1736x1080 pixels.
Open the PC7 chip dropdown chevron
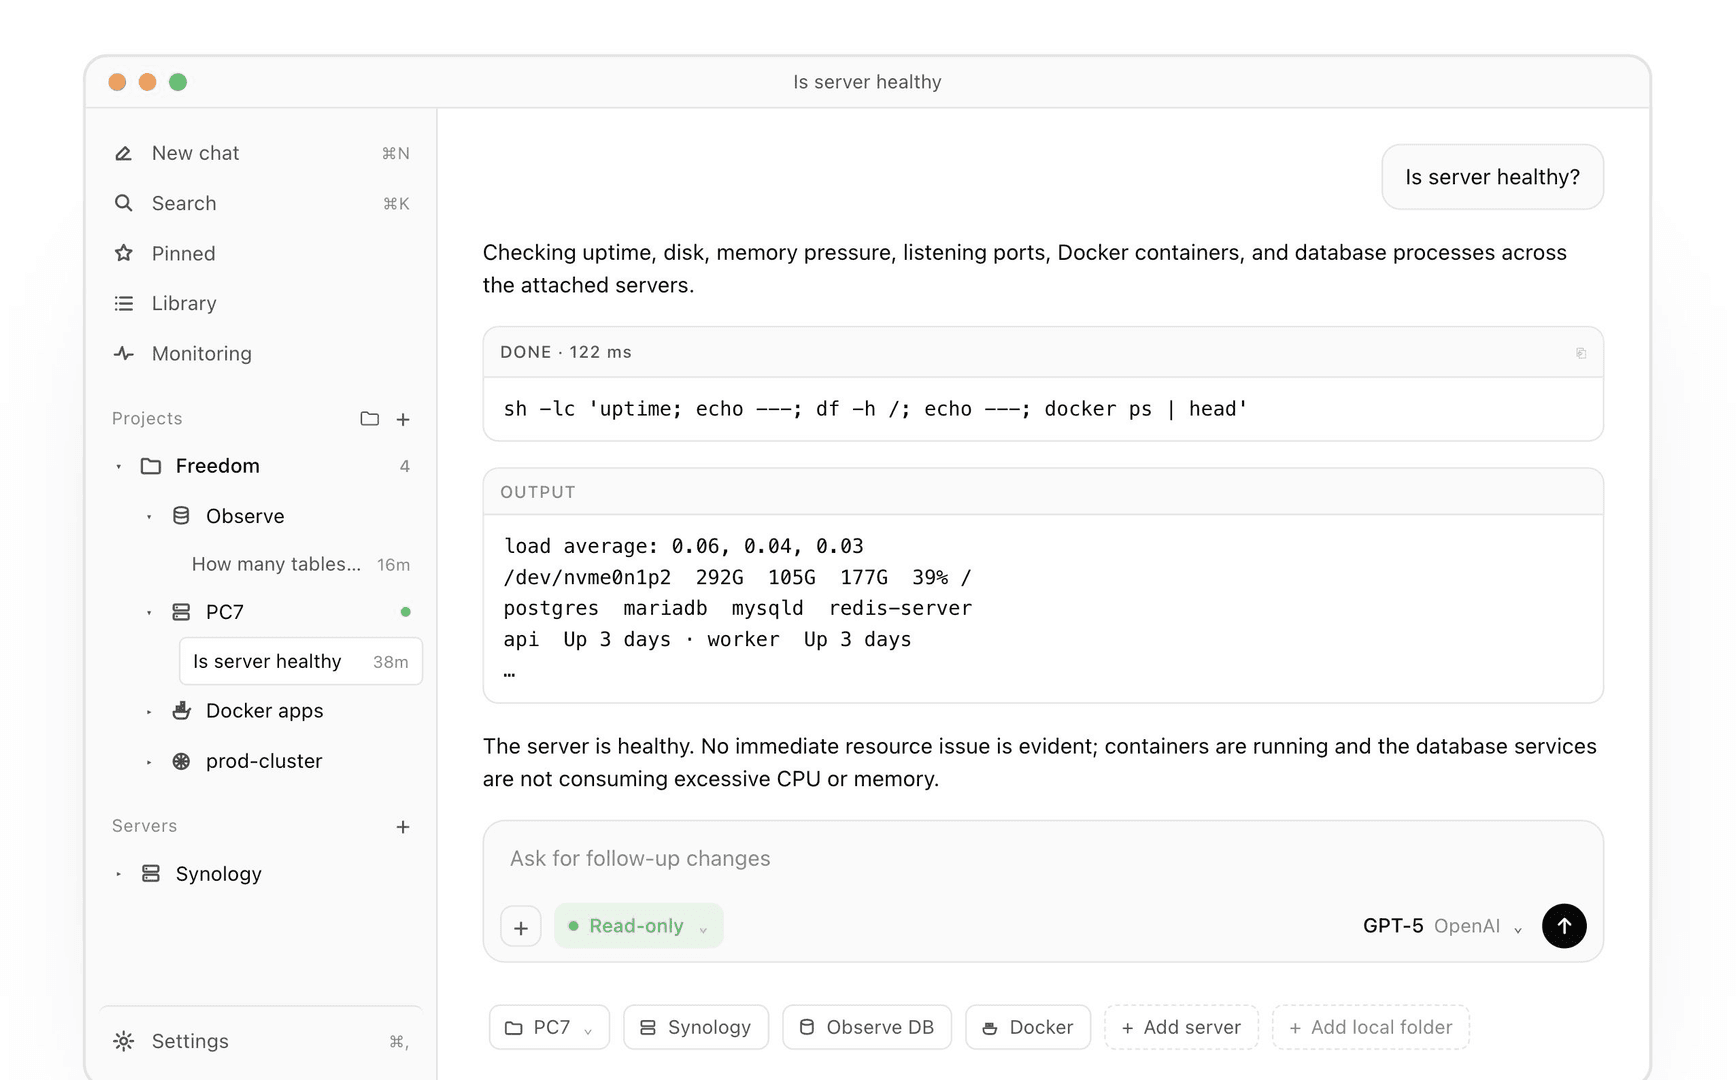click(x=588, y=1030)
